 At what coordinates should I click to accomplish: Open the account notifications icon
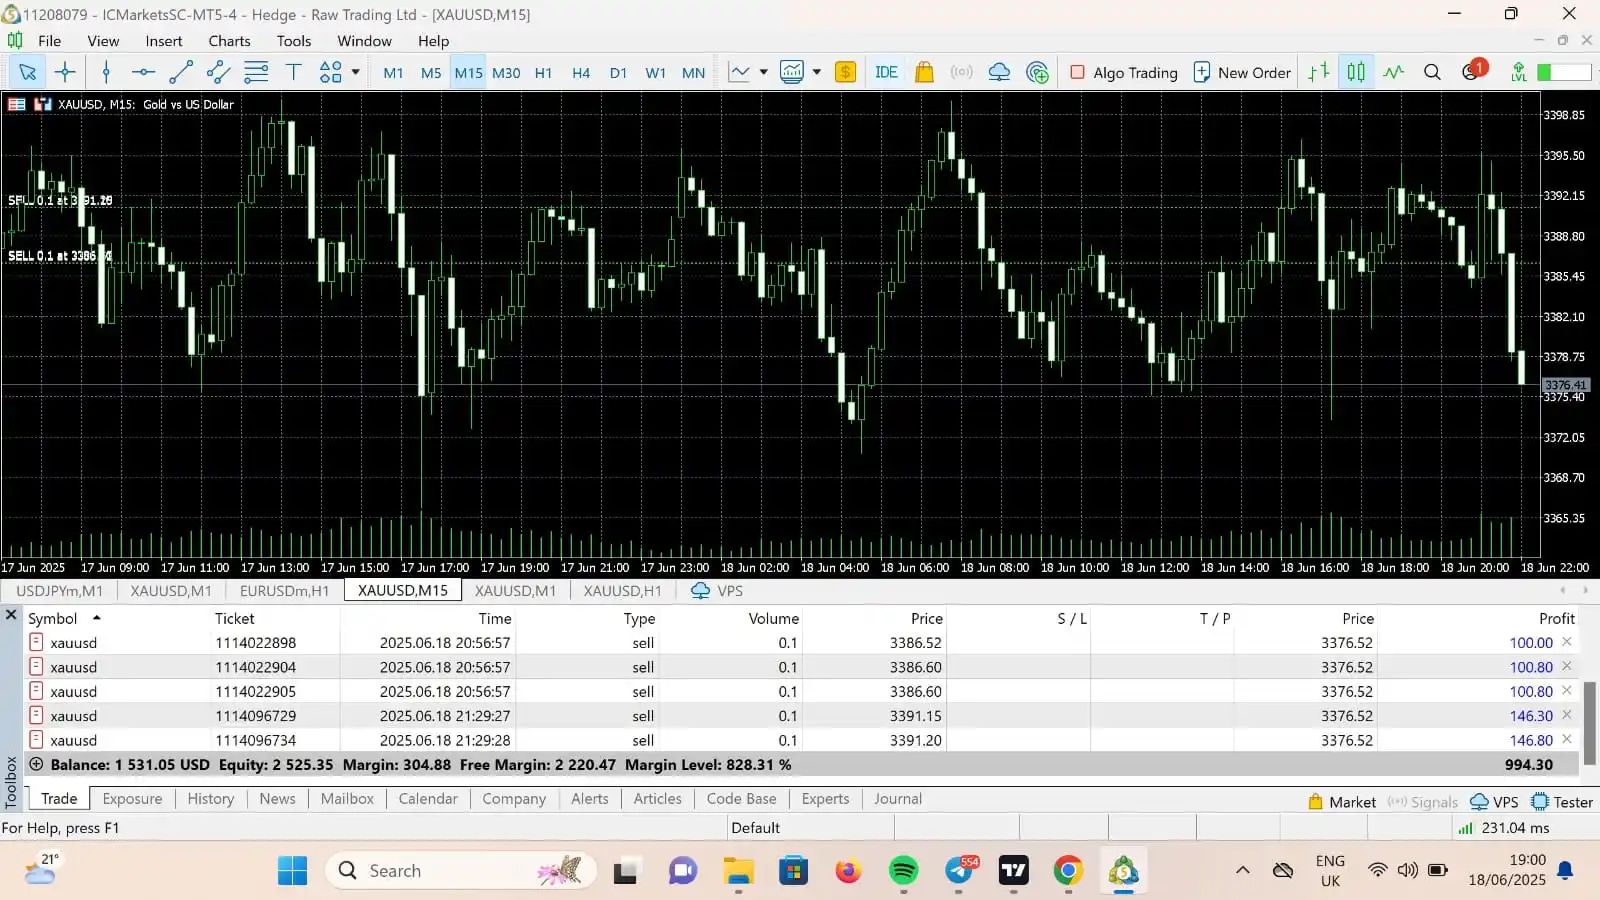coord(1473,71)
